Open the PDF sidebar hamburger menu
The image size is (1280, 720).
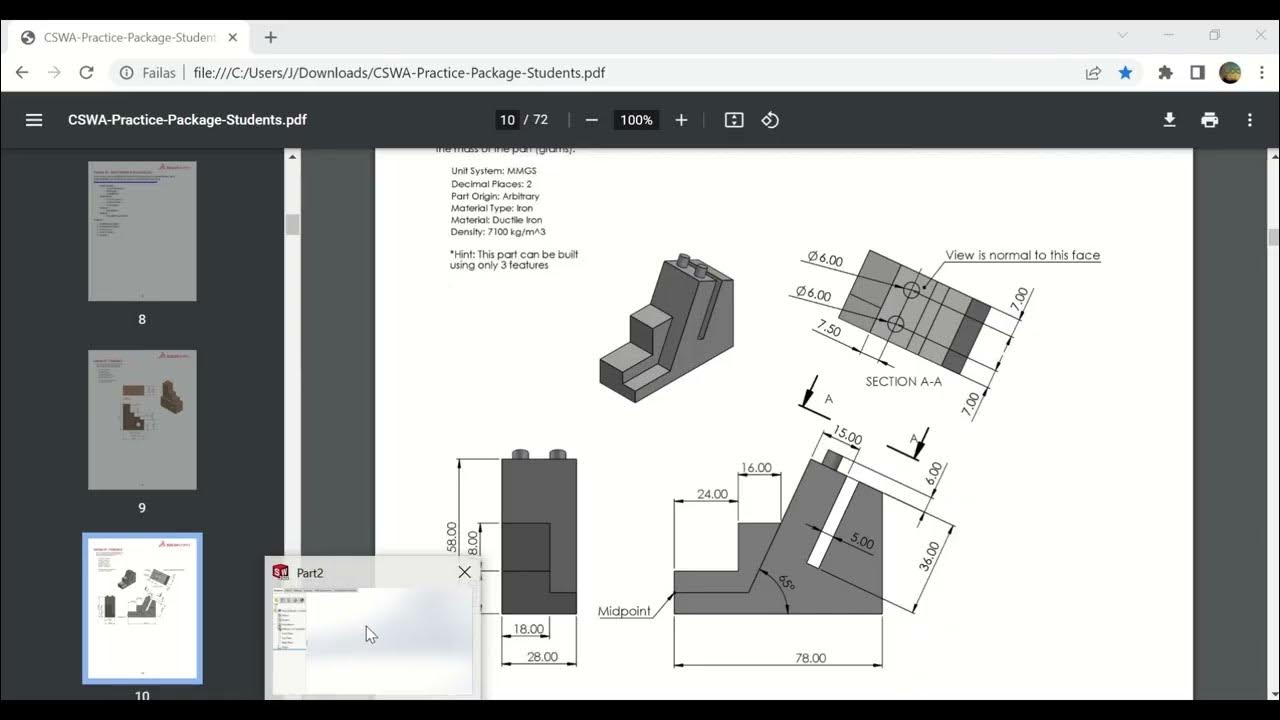pos(34,120)
